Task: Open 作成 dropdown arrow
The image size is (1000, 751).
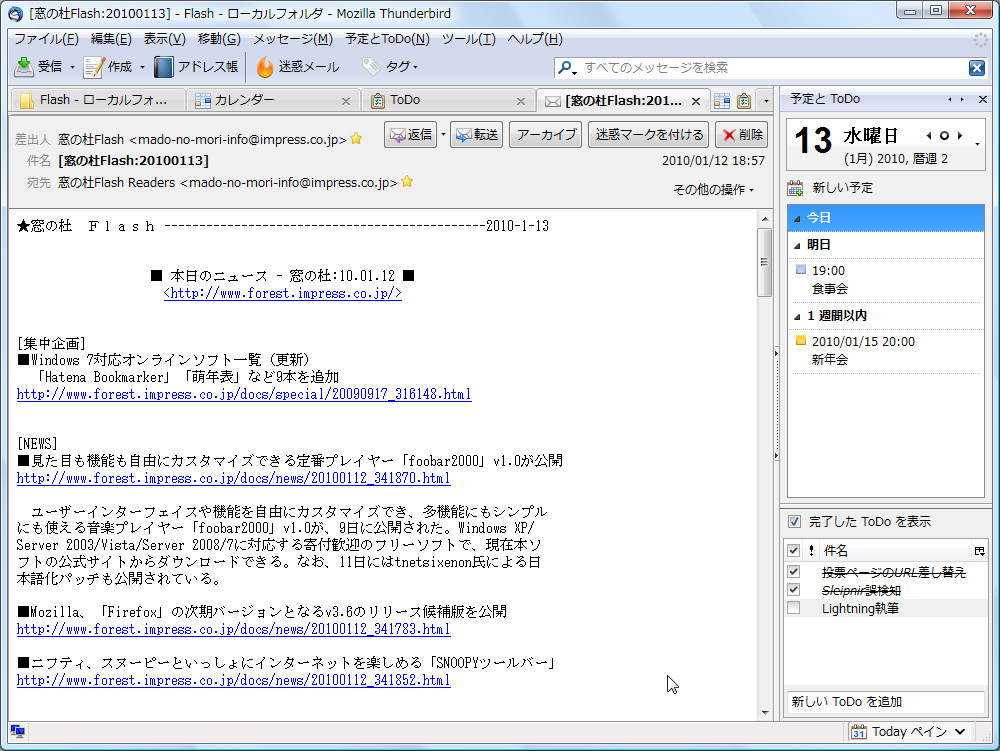Action: (142, 67)
